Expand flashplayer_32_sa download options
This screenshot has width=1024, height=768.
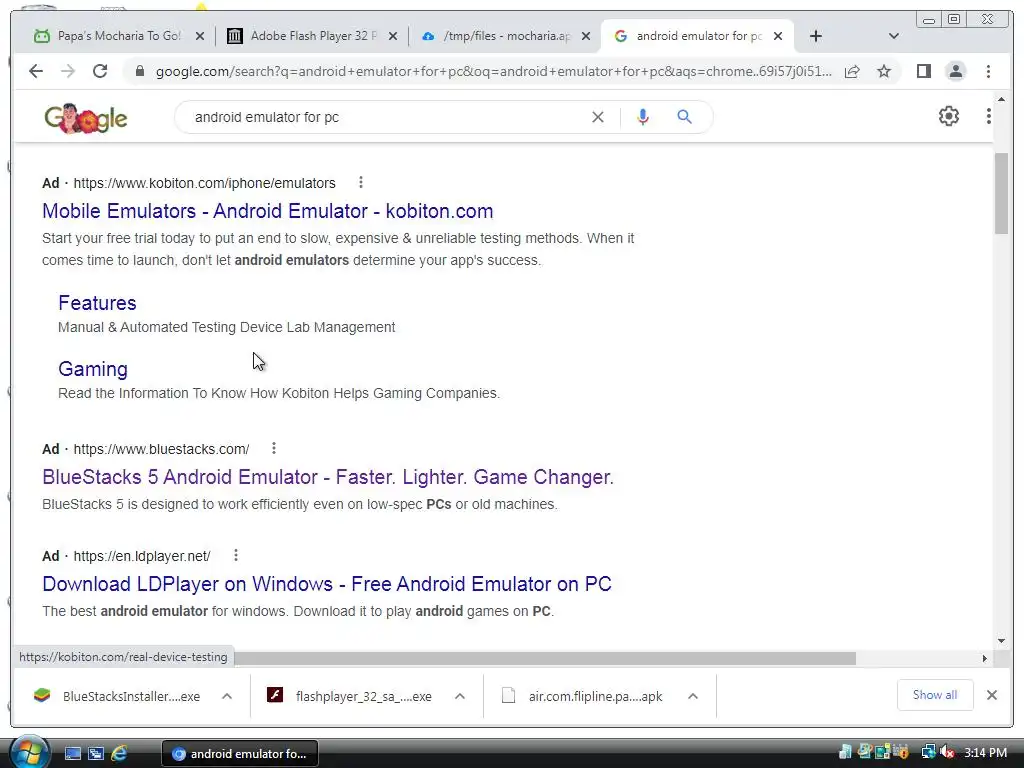coord(460,696)
